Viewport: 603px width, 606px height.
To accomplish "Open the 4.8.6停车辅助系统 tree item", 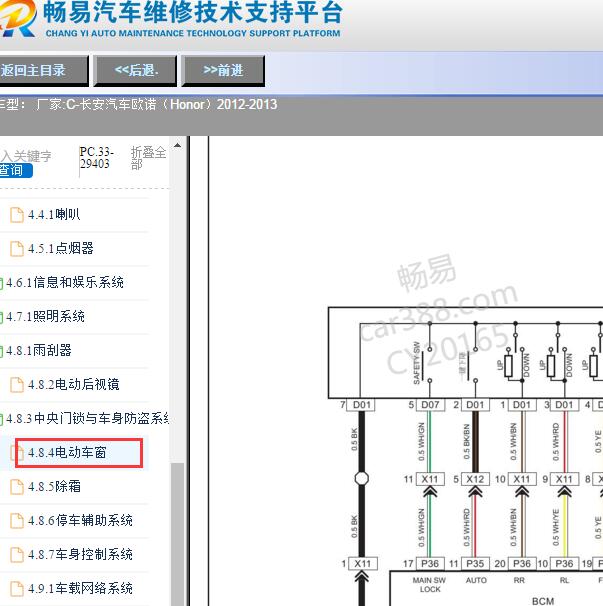I will [80, 521].
